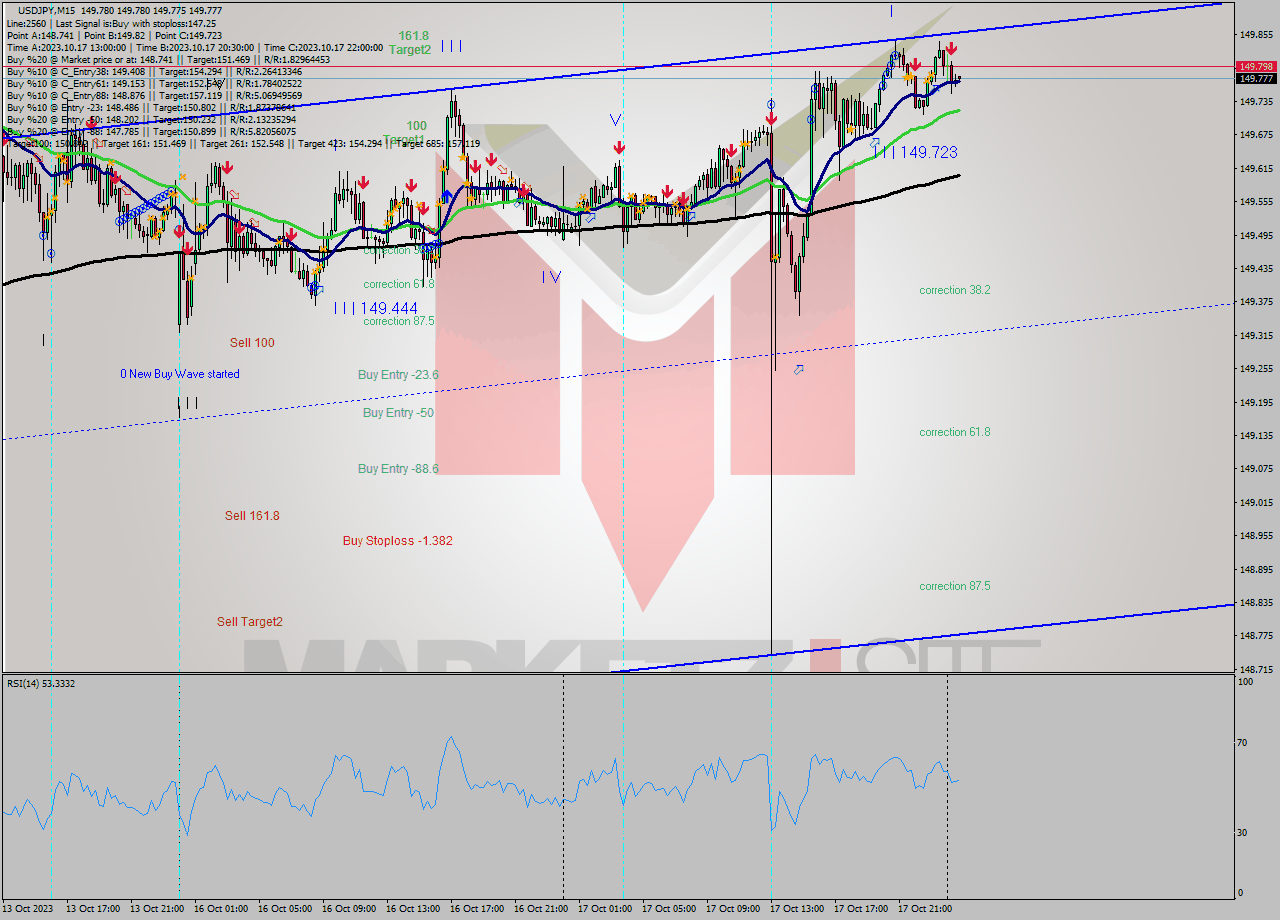Click the red sell arrow above the latest candle
This screenshot has height=920, width=1280.
pos(952,48)
